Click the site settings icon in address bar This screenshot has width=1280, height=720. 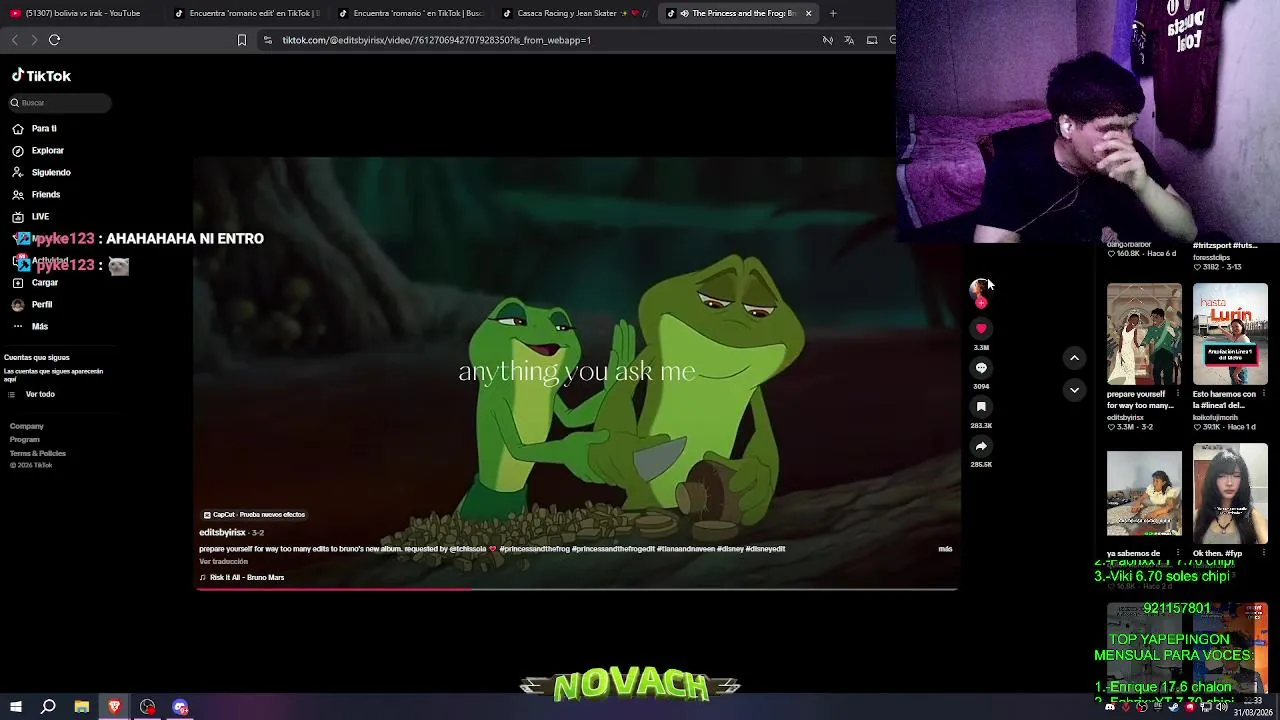tap(267, 40)
